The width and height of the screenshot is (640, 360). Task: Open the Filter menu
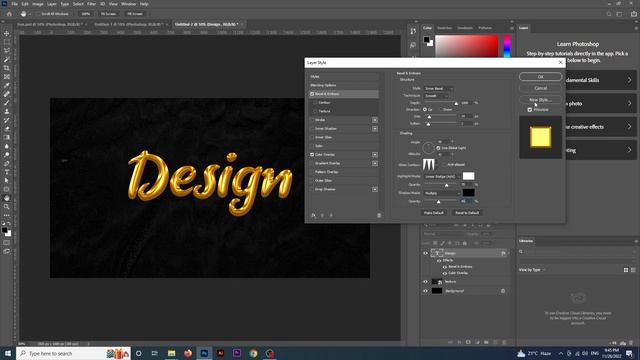[x=91, y=4]
